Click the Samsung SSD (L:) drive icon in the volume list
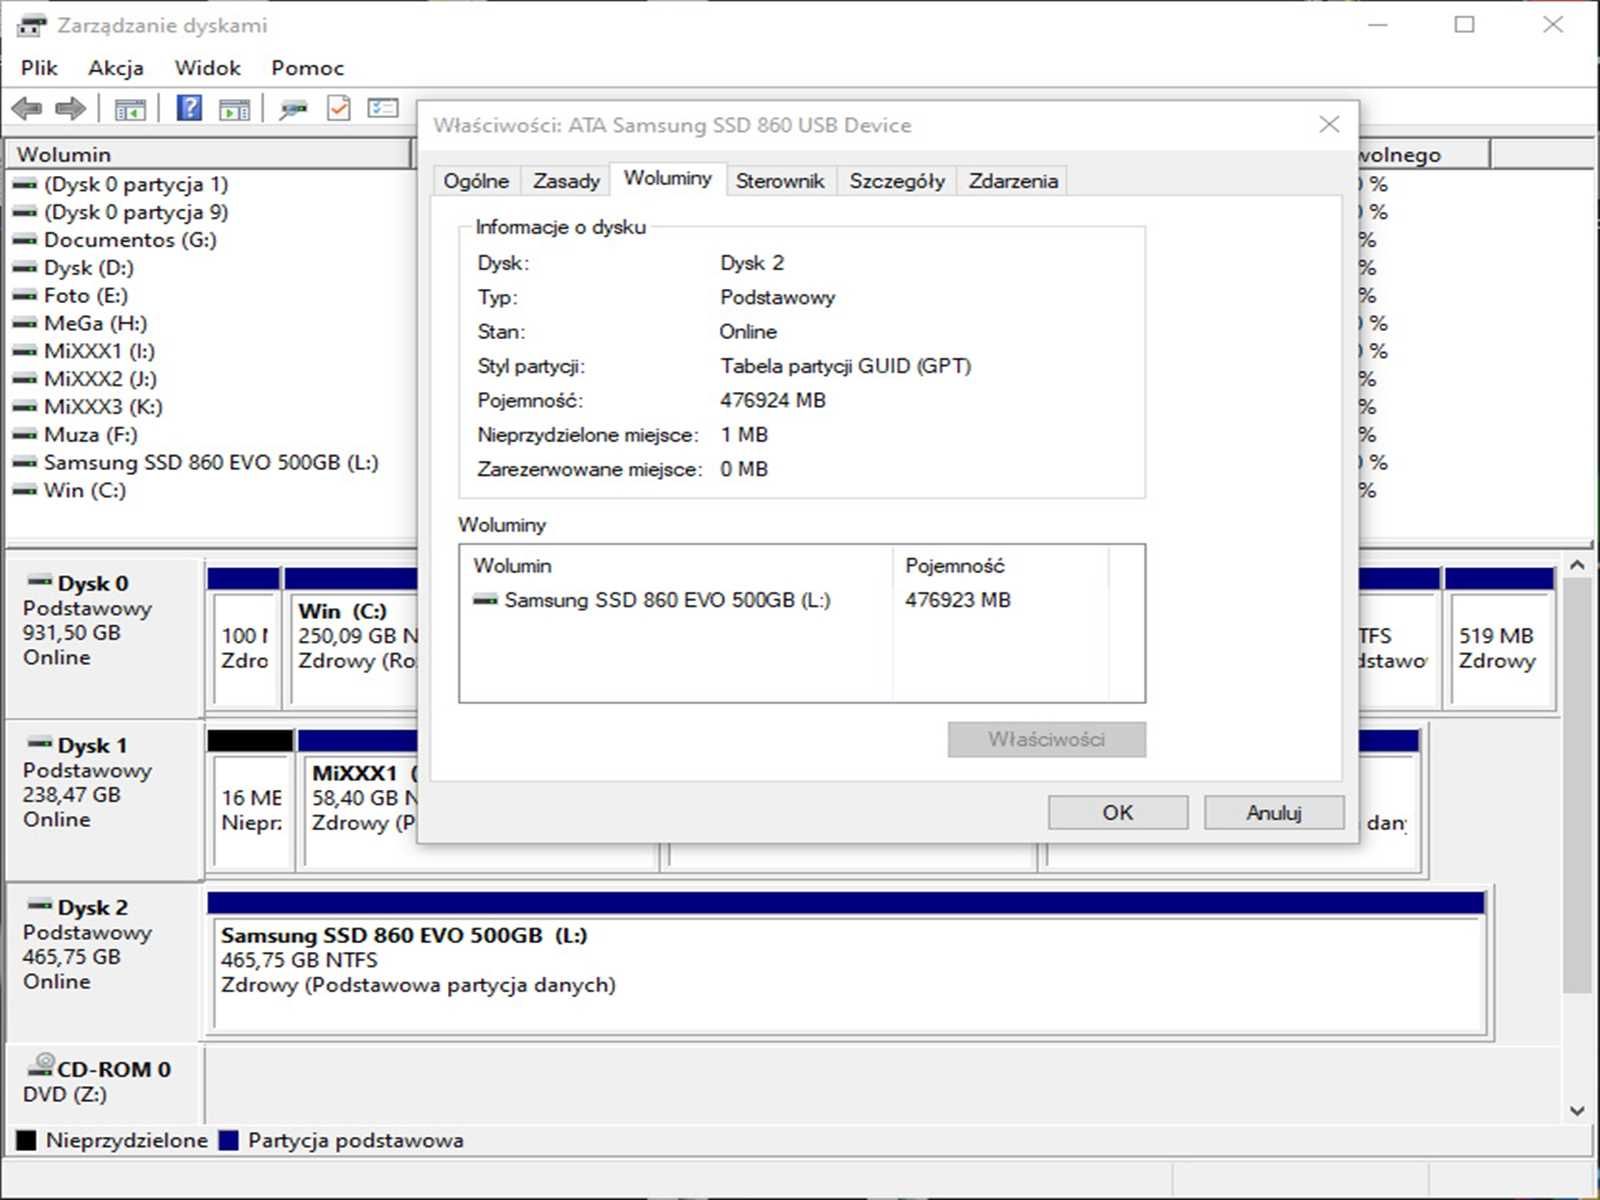The width and height of the screenshot is (1600, 1200). coord(25,463)
